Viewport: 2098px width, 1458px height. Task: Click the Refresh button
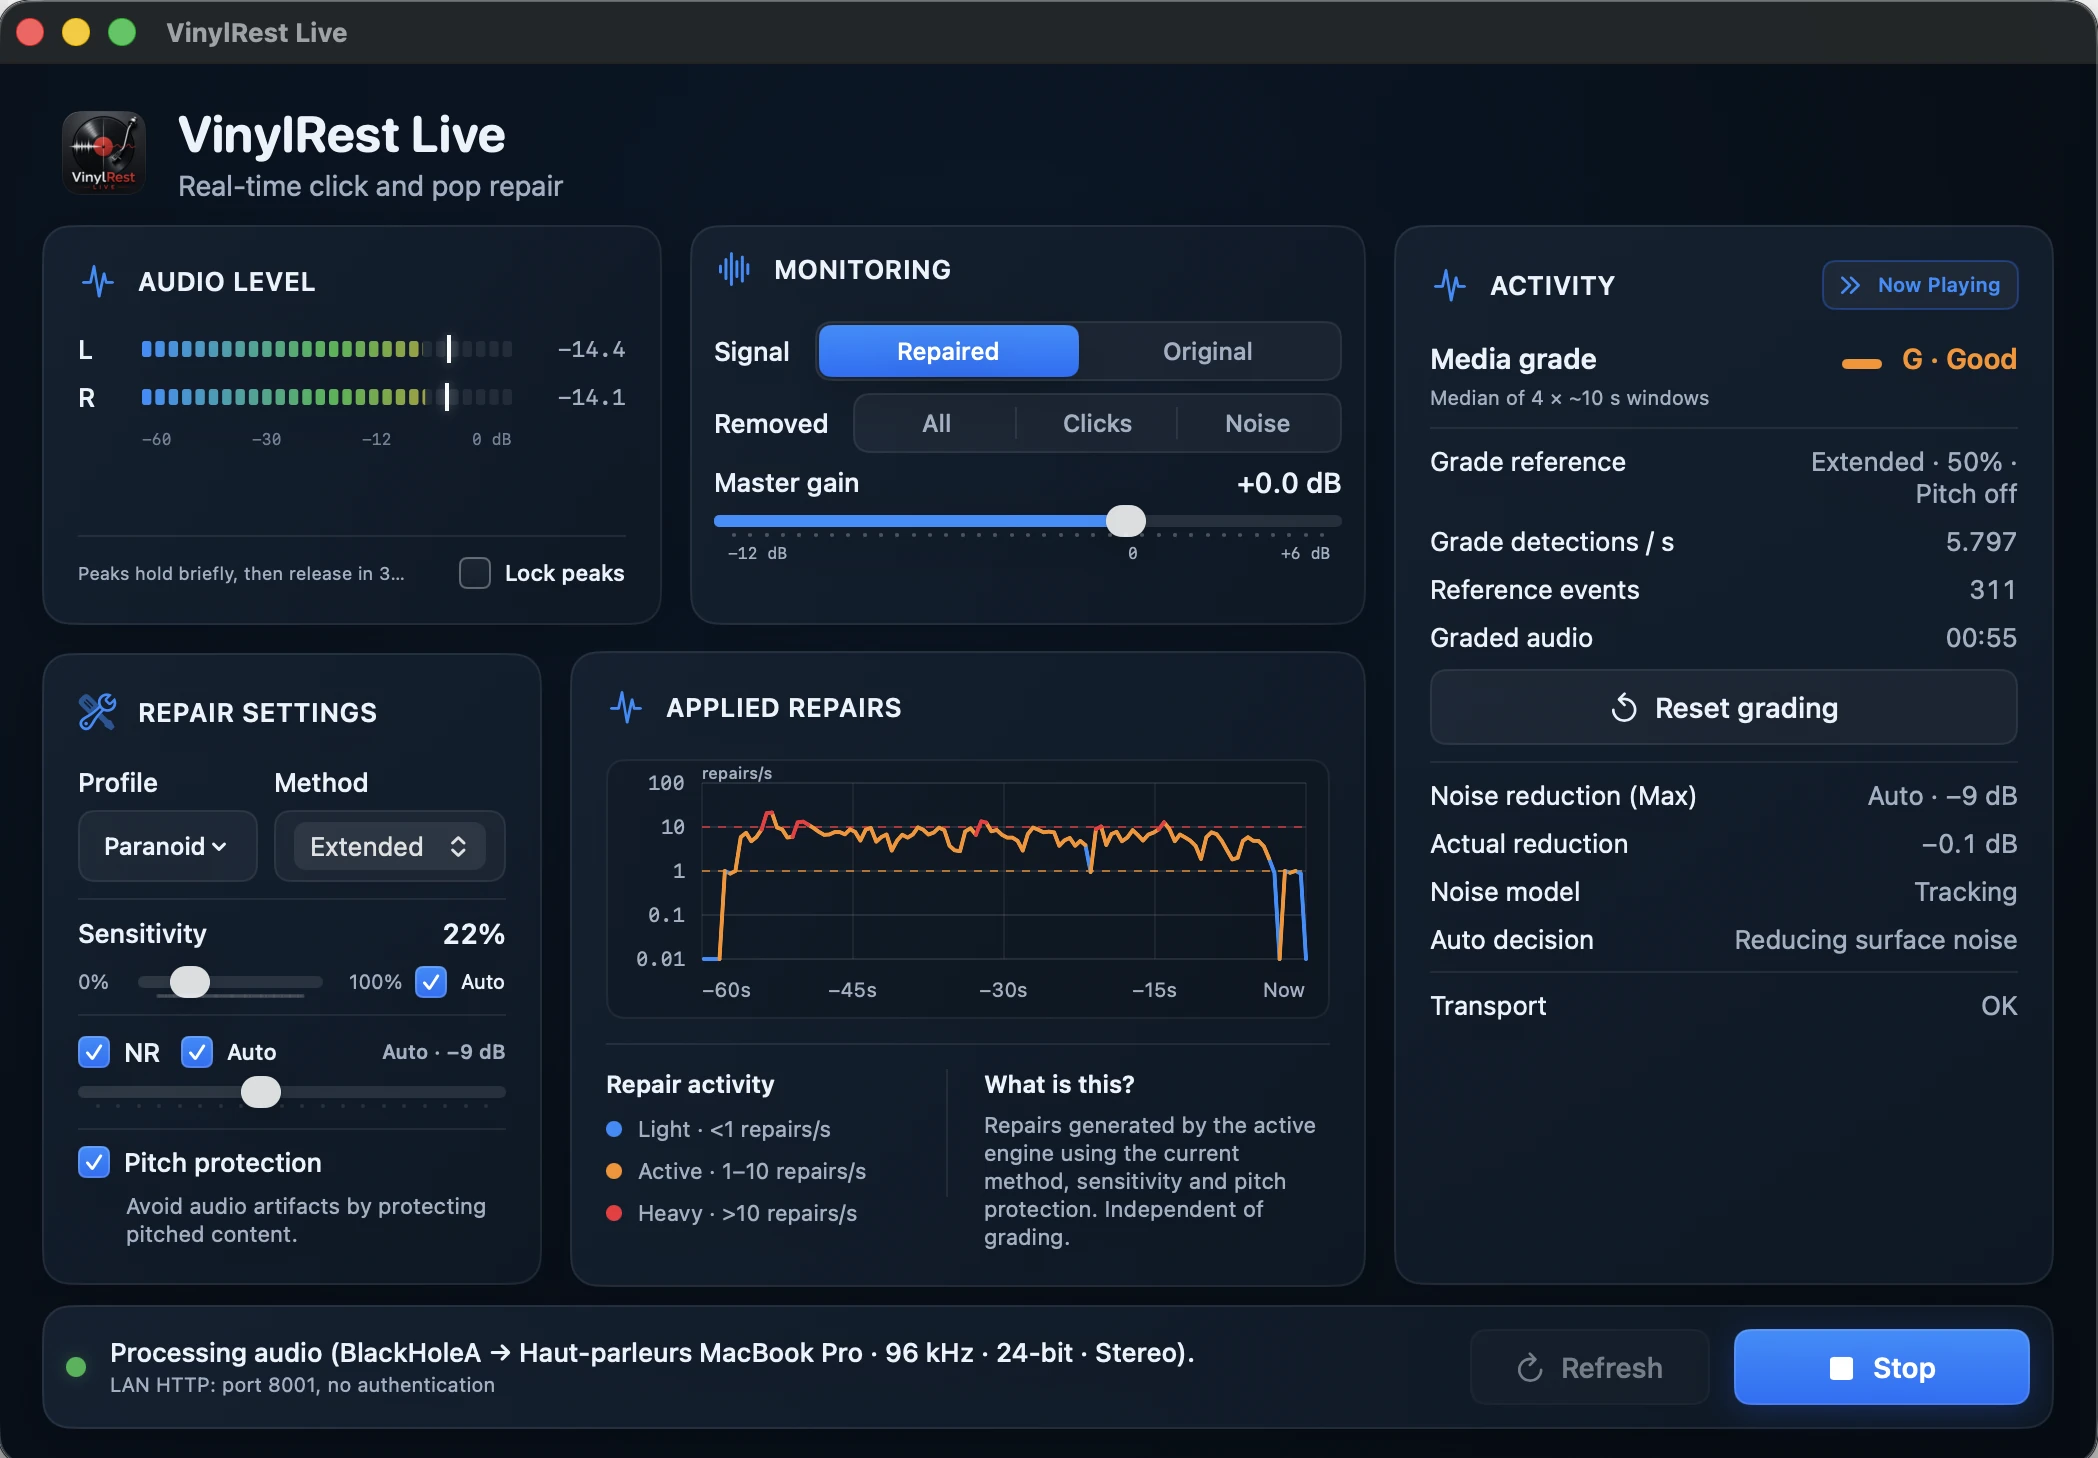[x=1589, y=1368]
